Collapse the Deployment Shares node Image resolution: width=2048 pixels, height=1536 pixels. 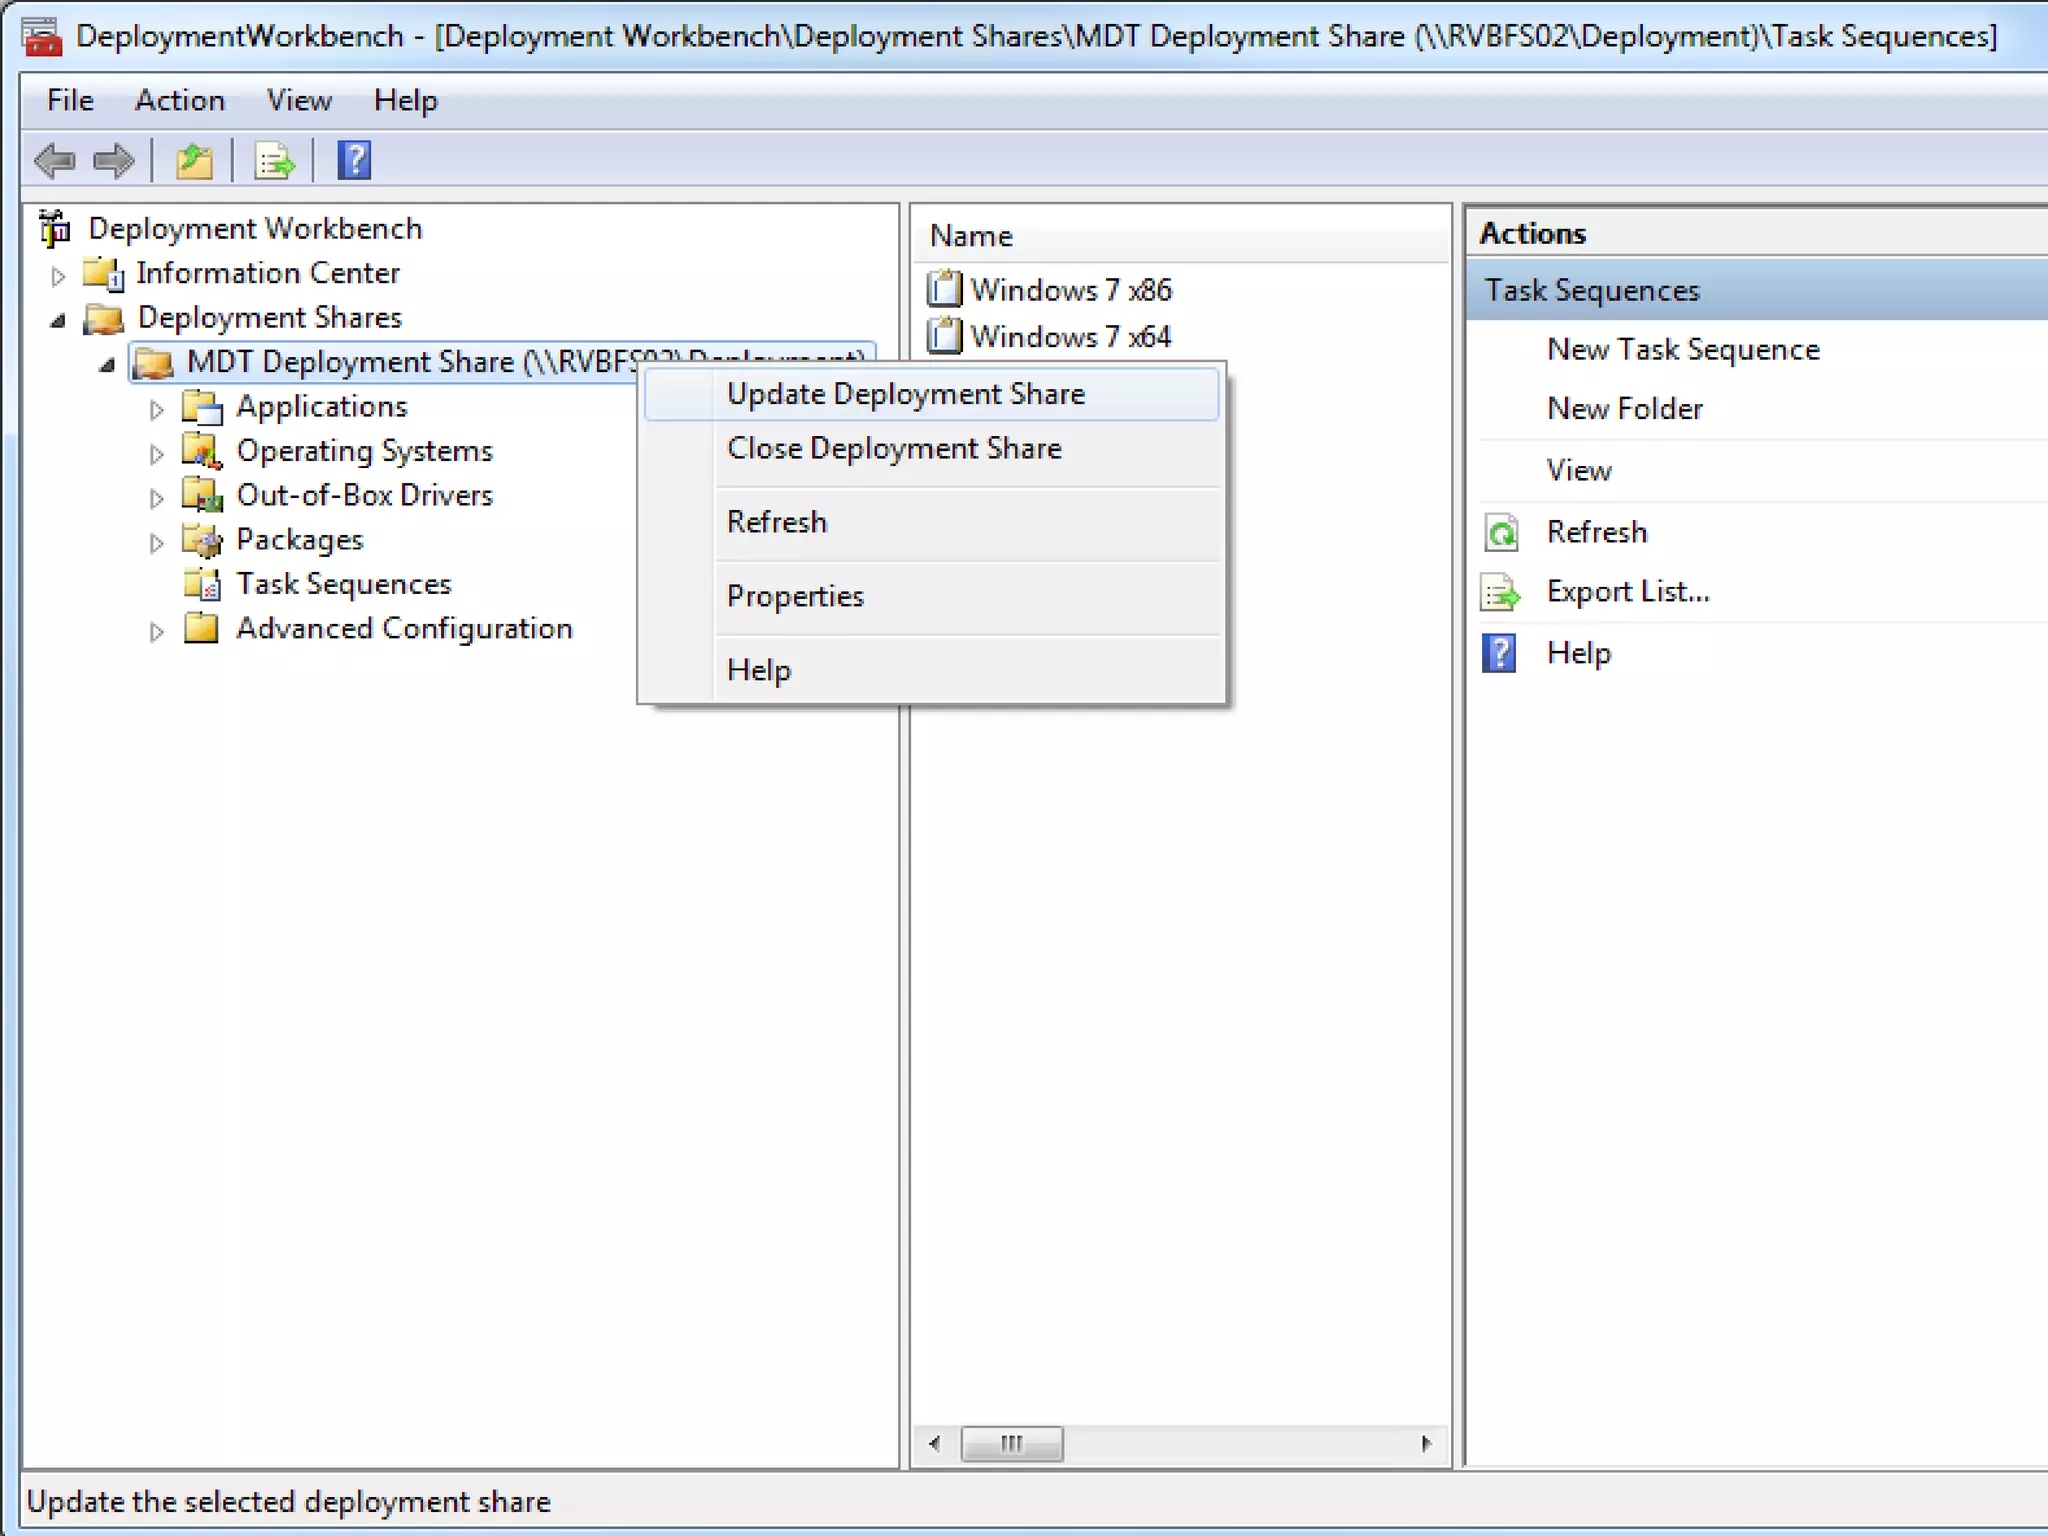tap(58, 320)
